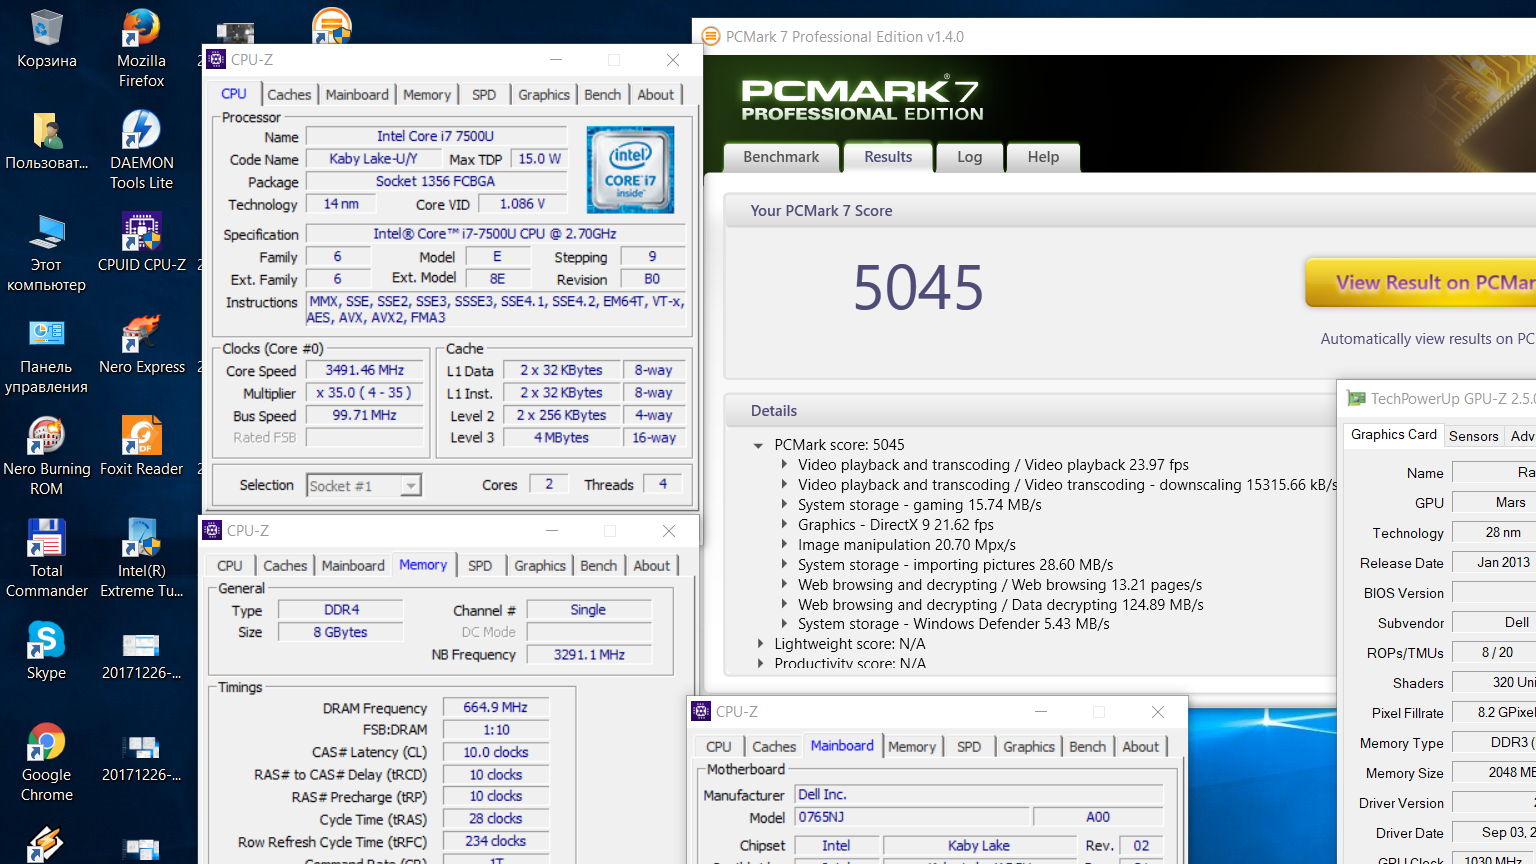Expand System storage - Windows Defender row
The height and width of the screenshot is (864, 1536).
[784, 624]
